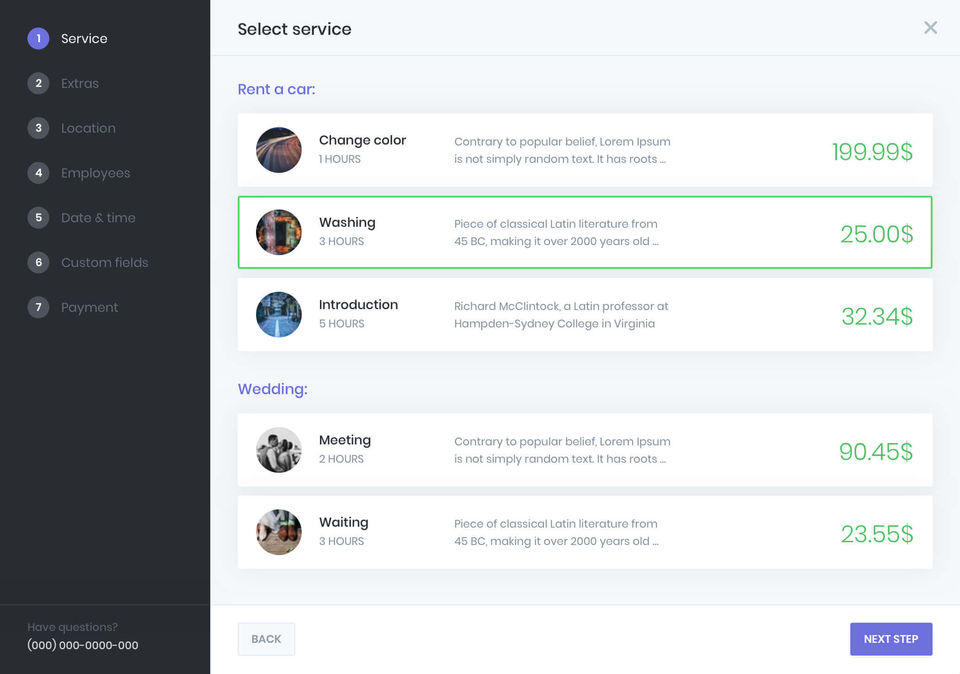
Task: Open the Payment step
Action: pyautogui.click(x=89, y=307)
